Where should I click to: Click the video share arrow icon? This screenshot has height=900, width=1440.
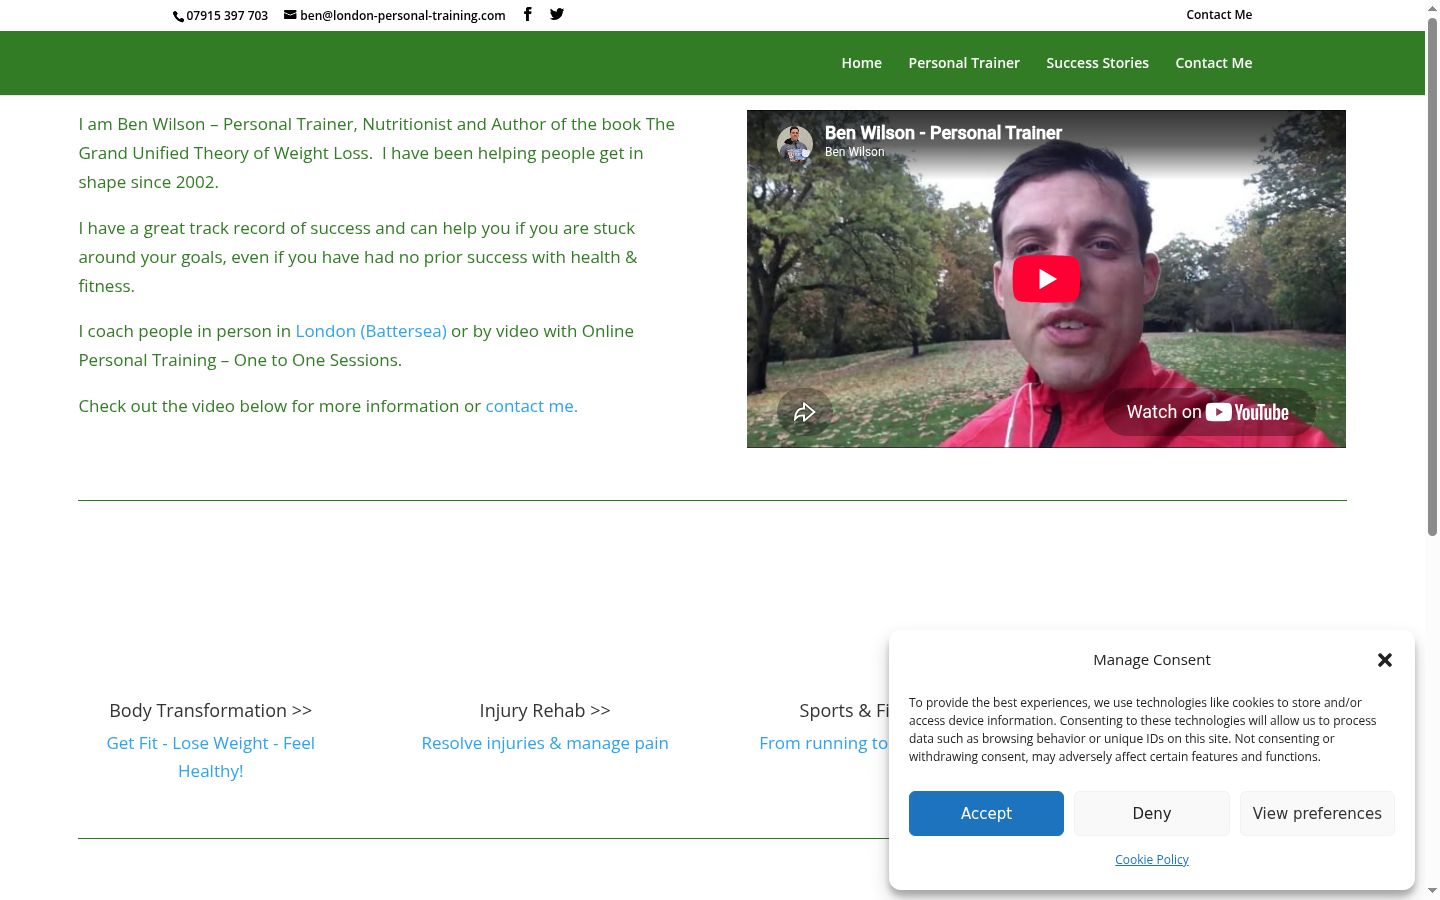point(805,412)
